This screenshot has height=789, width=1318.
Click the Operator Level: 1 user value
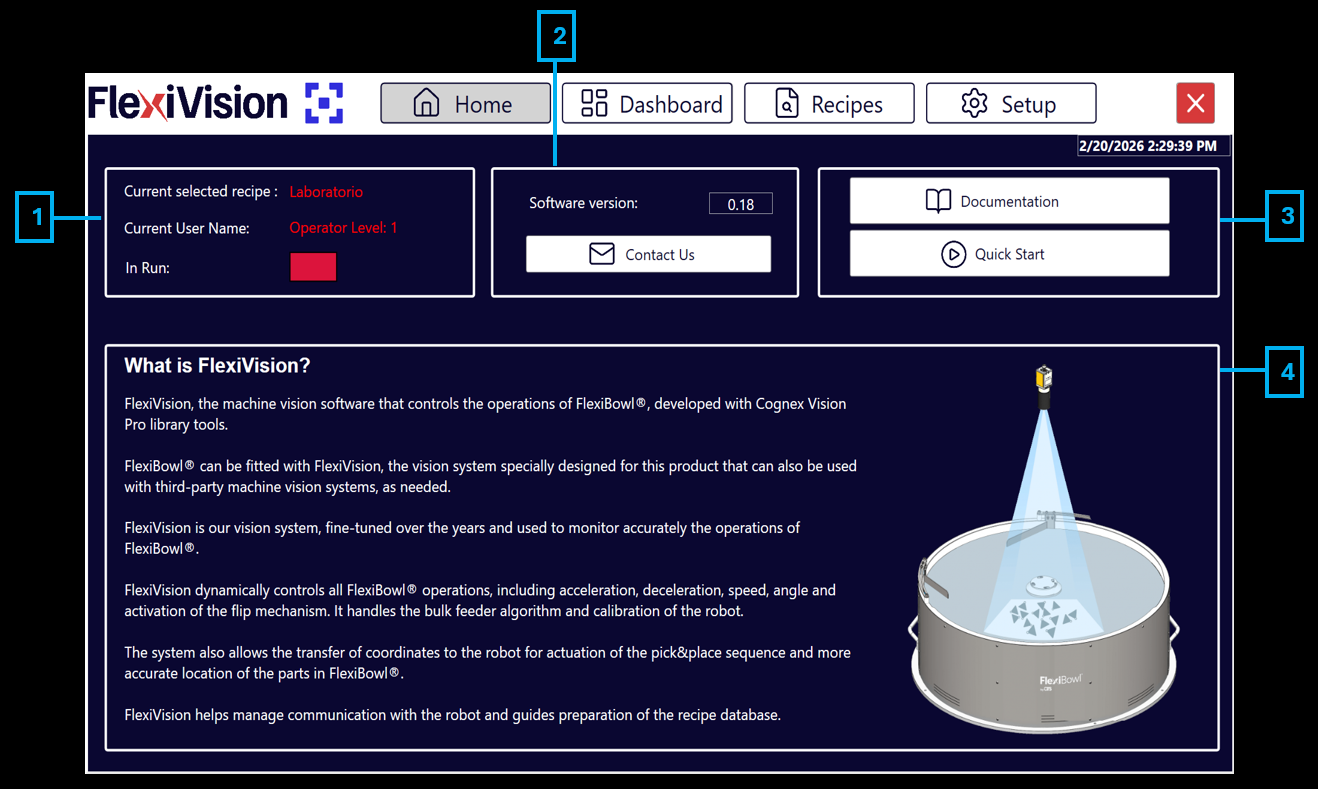(x=343, y=228)
